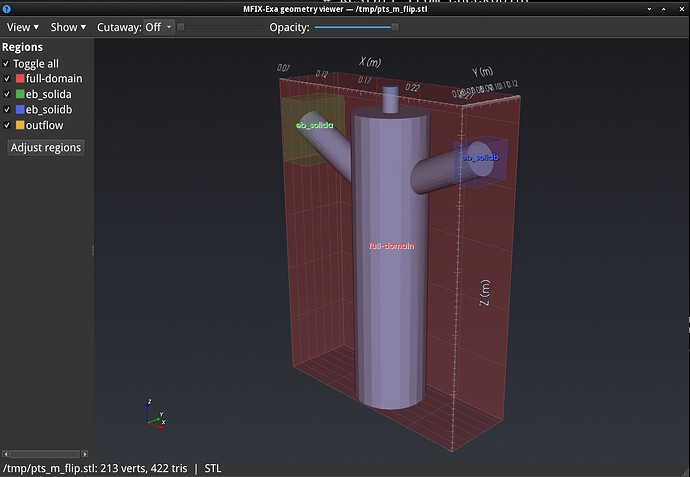Click the full-domain label in 3D view
690x477 pixels.
[x=391, y=246]
